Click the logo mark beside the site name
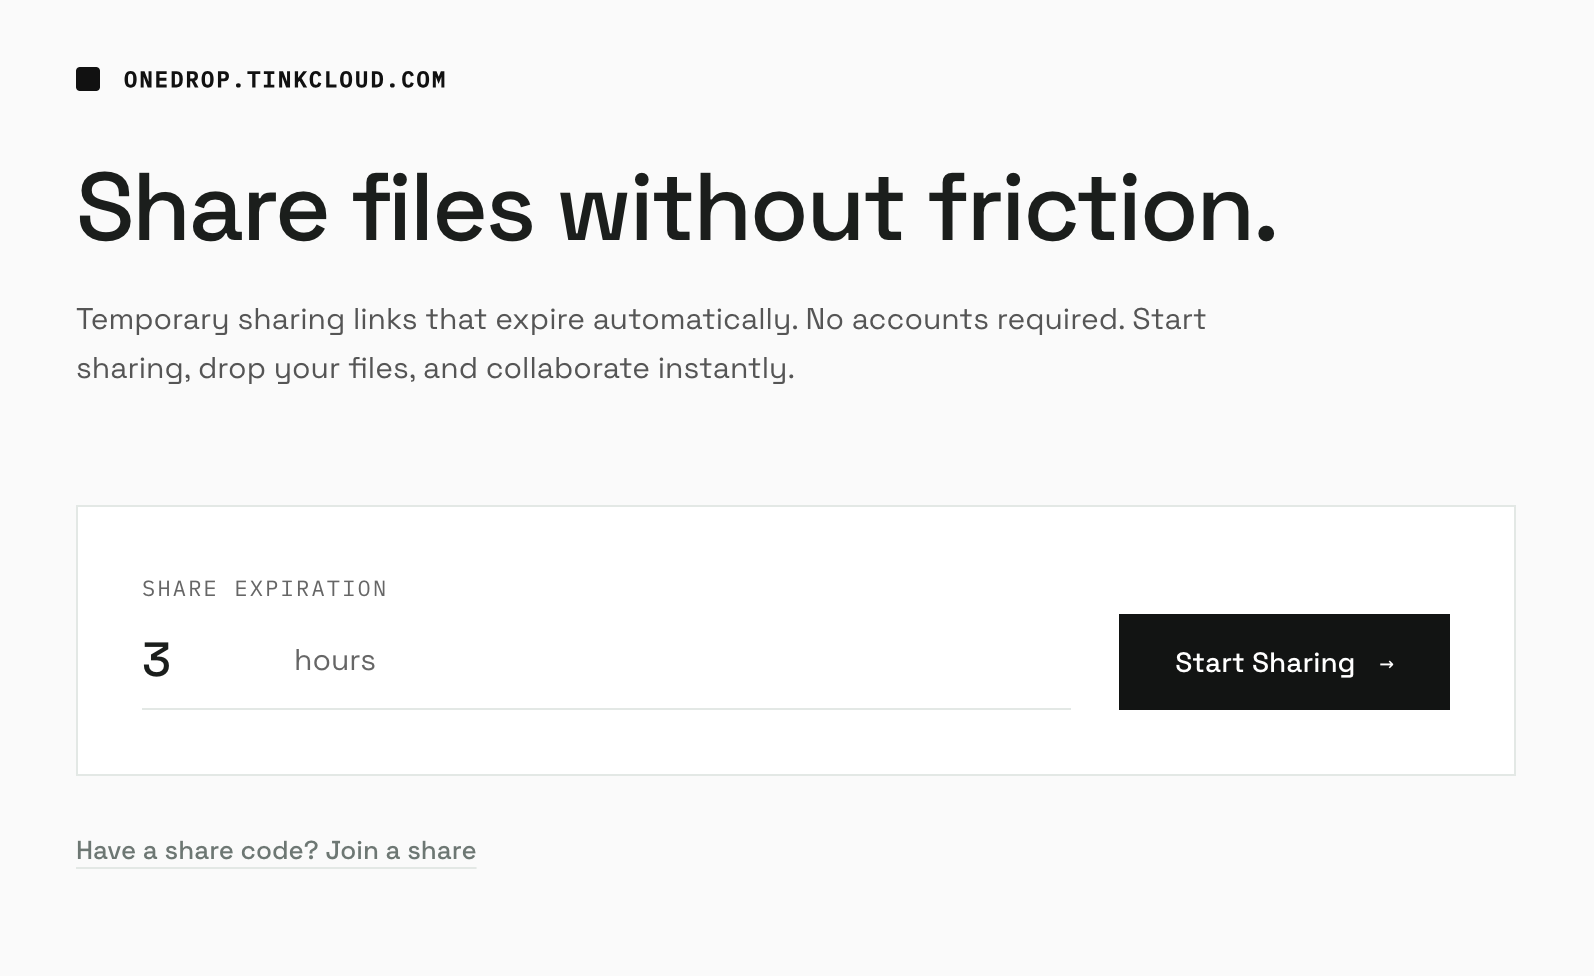 coord(90,79)
